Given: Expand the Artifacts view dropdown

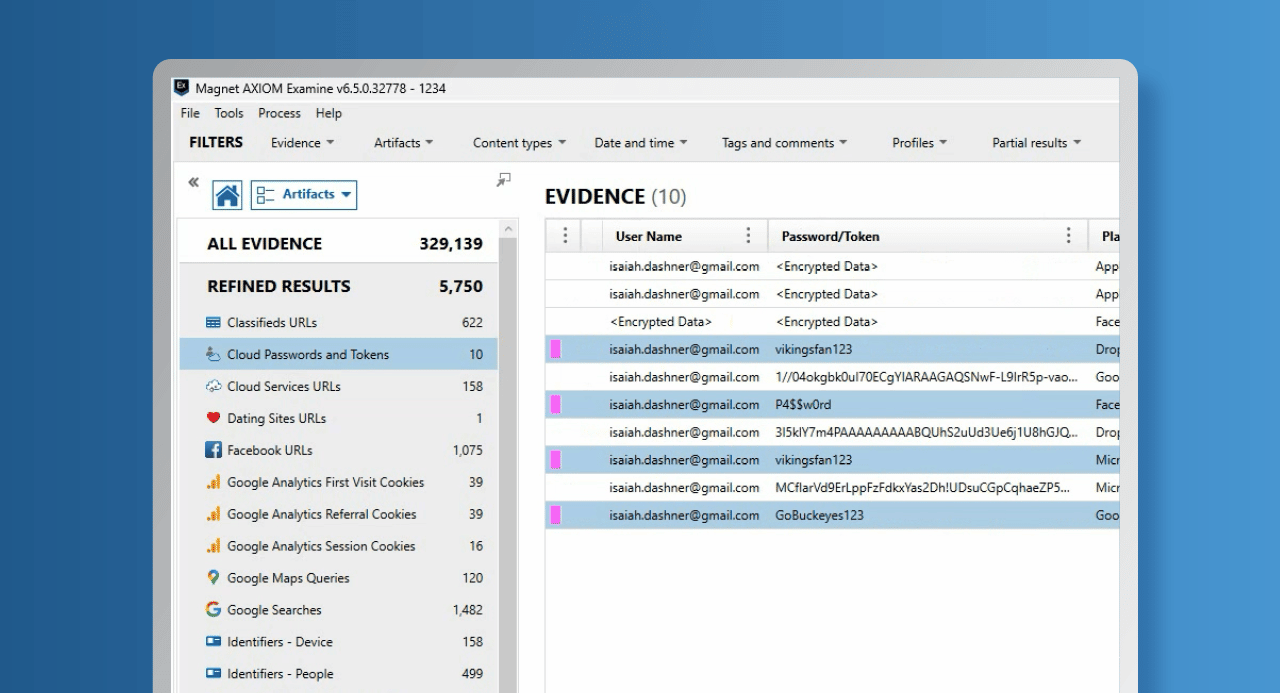Looking at the screenshot, I should click(x=304, y=195).
